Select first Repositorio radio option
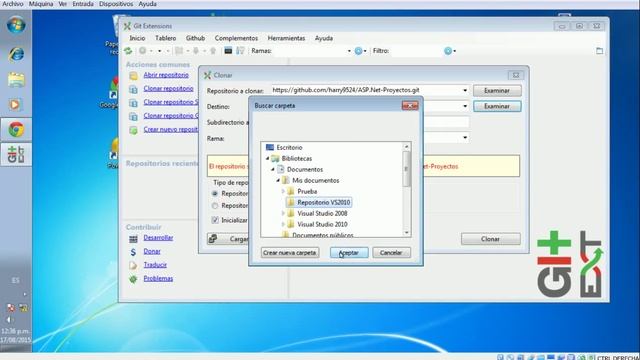The height and width of the screenshot is (360, 640). (x=215, y=193)
